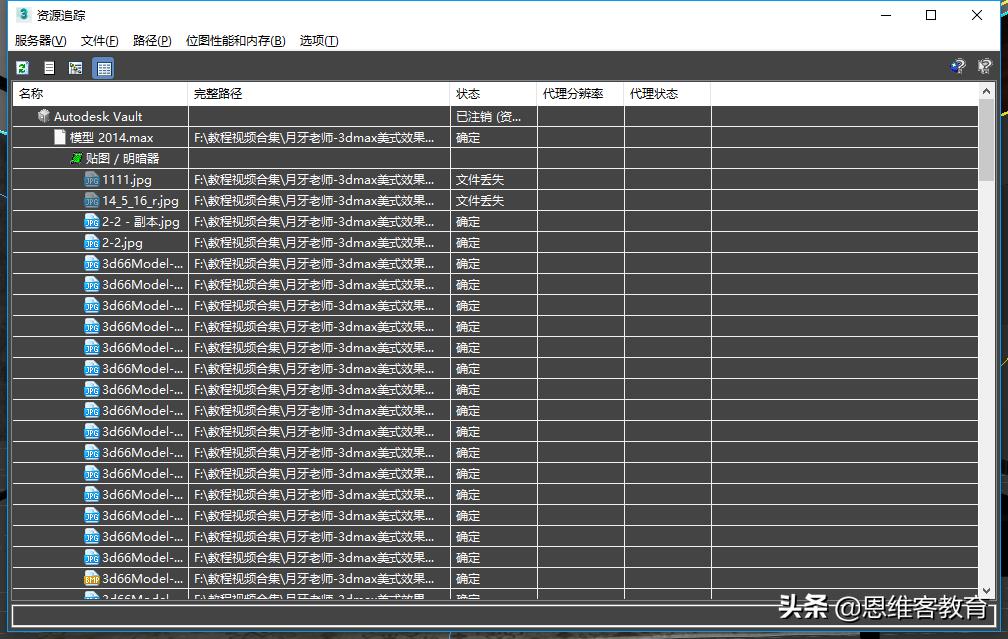The image size is (1008, 639).
Task: Click the rightmost context help icon
Action: 984,66
